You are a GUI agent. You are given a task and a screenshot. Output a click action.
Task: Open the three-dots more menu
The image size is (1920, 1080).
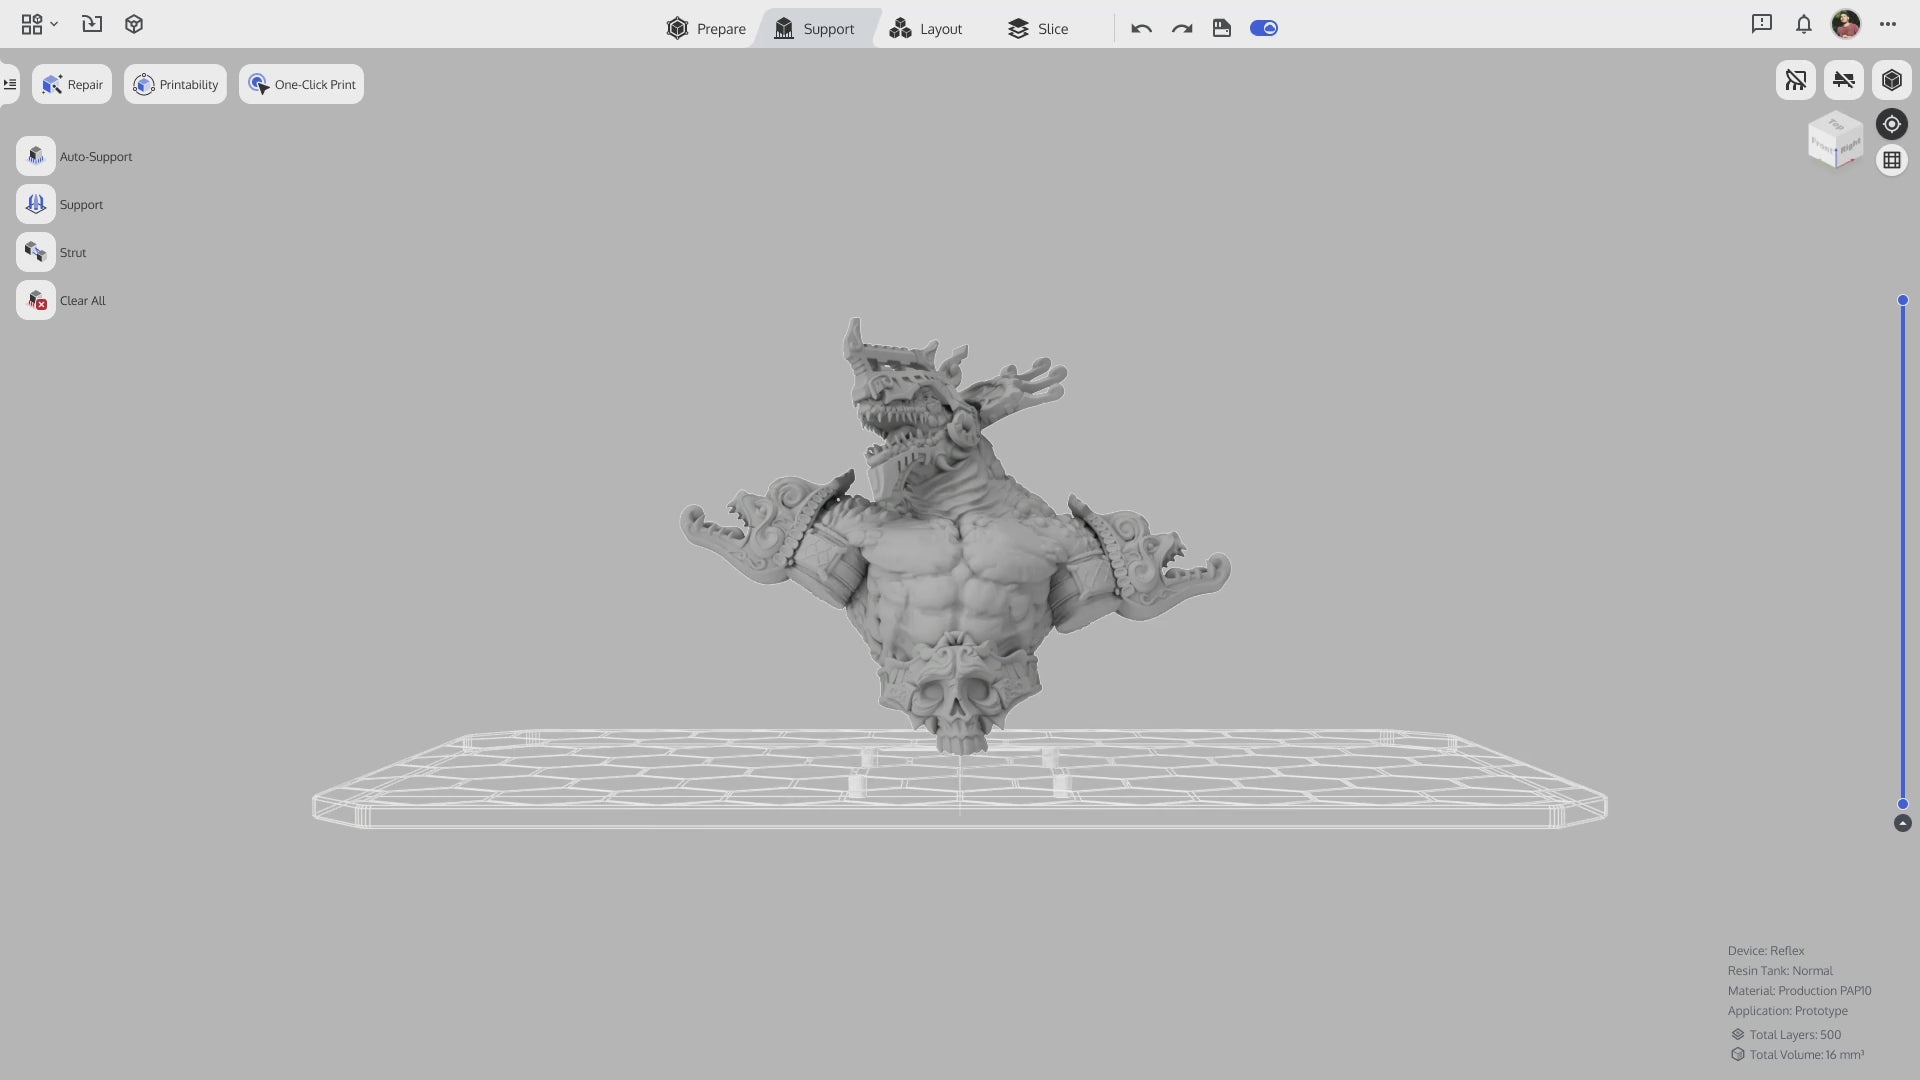[1887, 24]
